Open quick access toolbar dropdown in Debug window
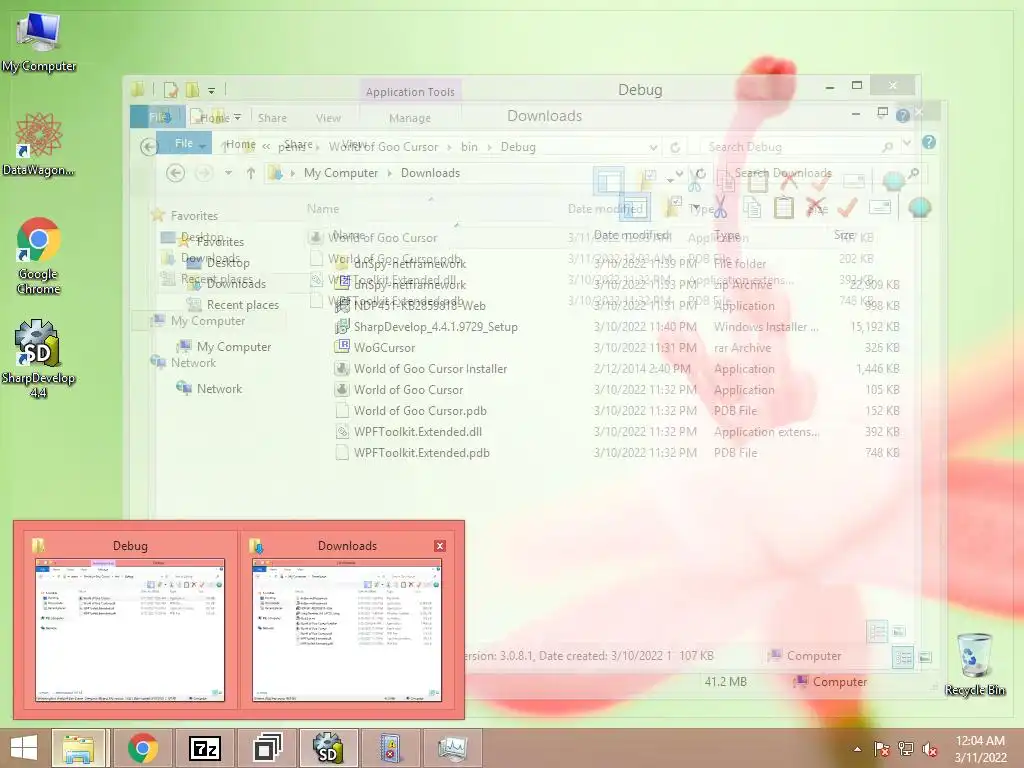This screenshot has width=1024, height=768. [x=212, y=91]
